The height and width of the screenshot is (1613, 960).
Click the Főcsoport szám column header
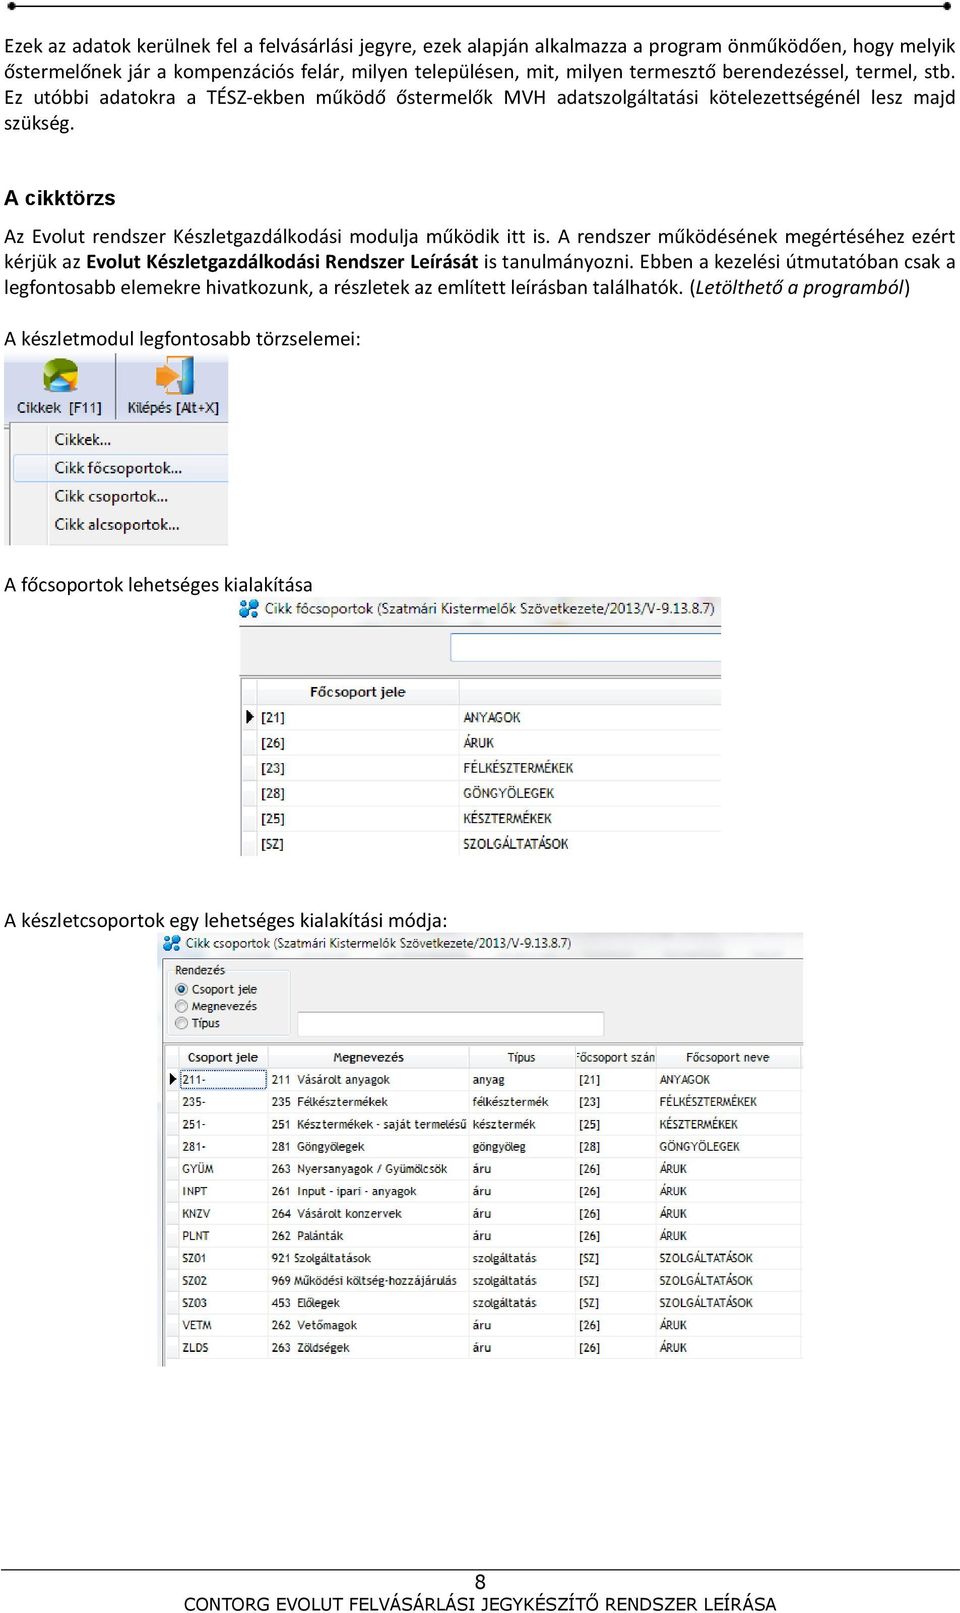pos(615,1057)
